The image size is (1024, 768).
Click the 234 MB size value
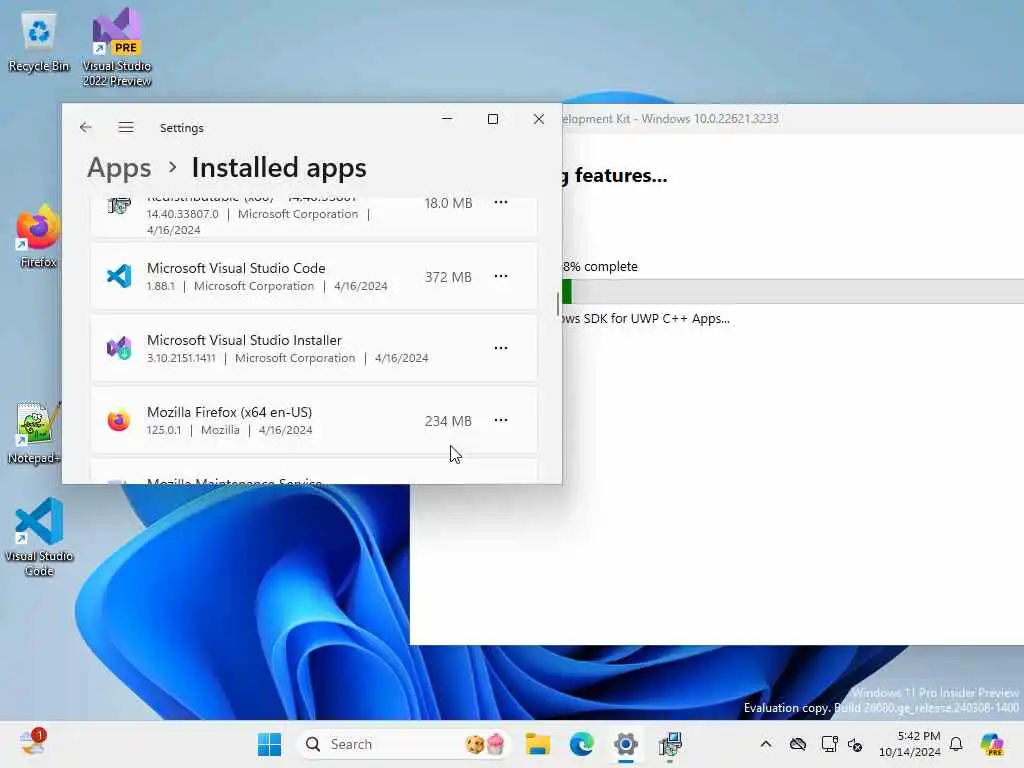[448, 421]
